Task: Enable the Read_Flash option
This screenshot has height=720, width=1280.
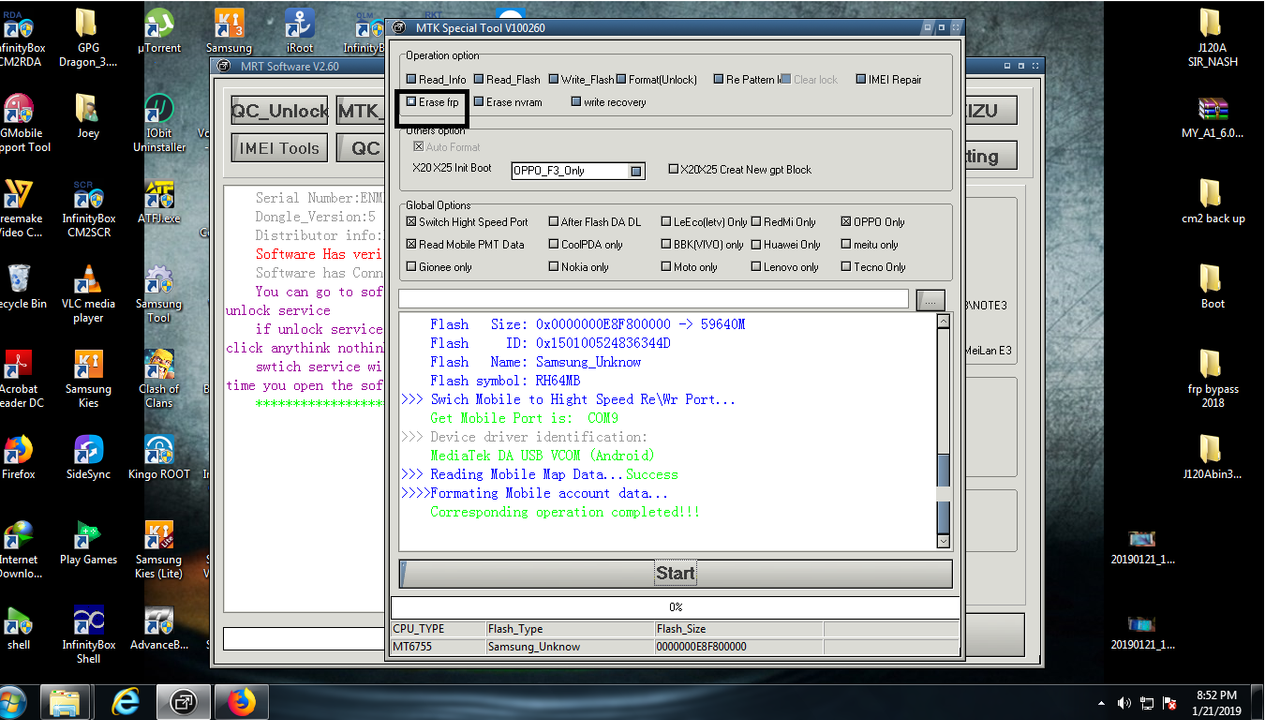Action: [x=479, y=79]
